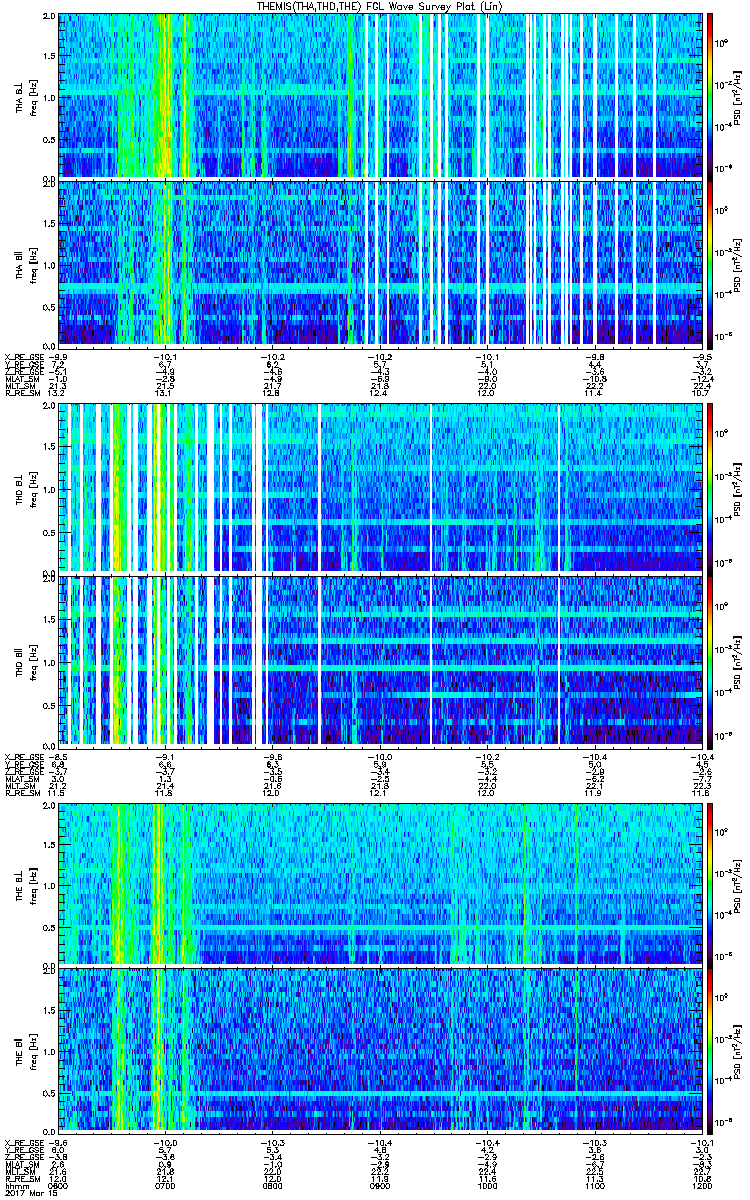
Task: Select the THA BL spectrogram panel
Action: tap(380, 96)
